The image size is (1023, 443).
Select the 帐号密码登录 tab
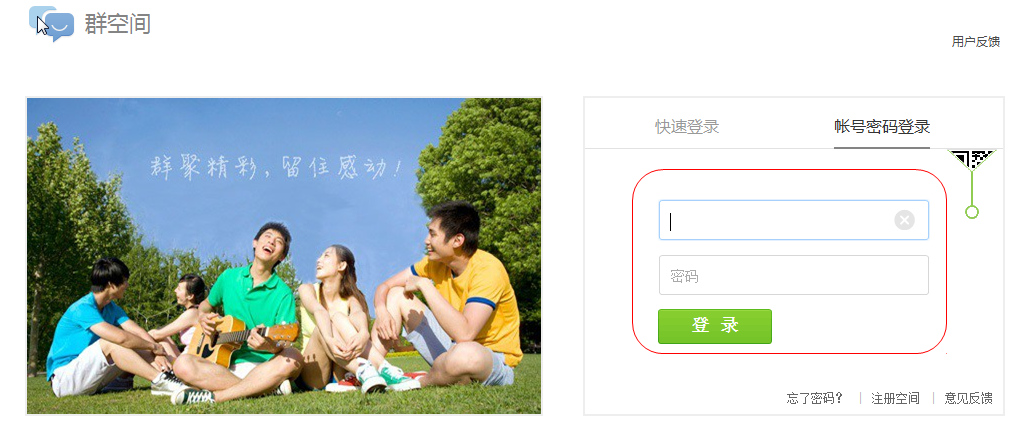tap(881, 127)
